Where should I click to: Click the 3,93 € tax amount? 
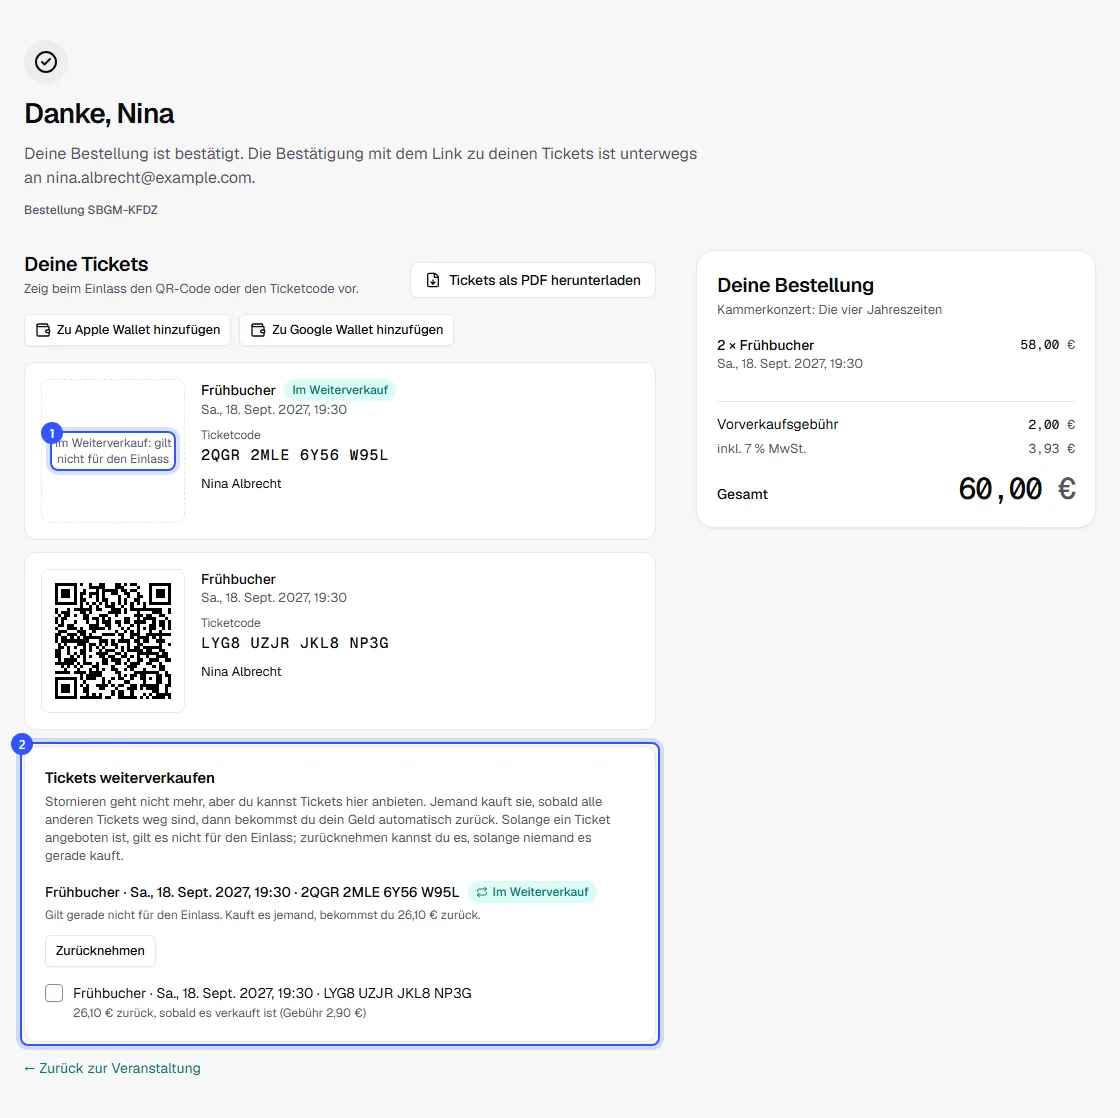coord(1051,449)
